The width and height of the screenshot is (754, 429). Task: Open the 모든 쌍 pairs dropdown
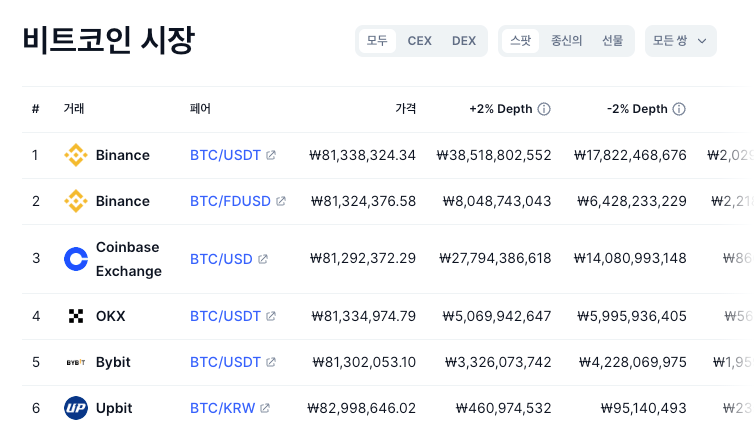pos(680,41)
